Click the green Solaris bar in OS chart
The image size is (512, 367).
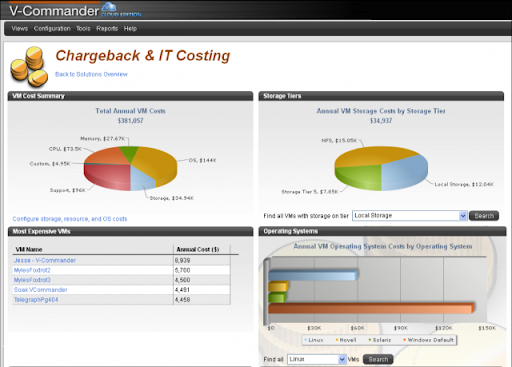277,297
